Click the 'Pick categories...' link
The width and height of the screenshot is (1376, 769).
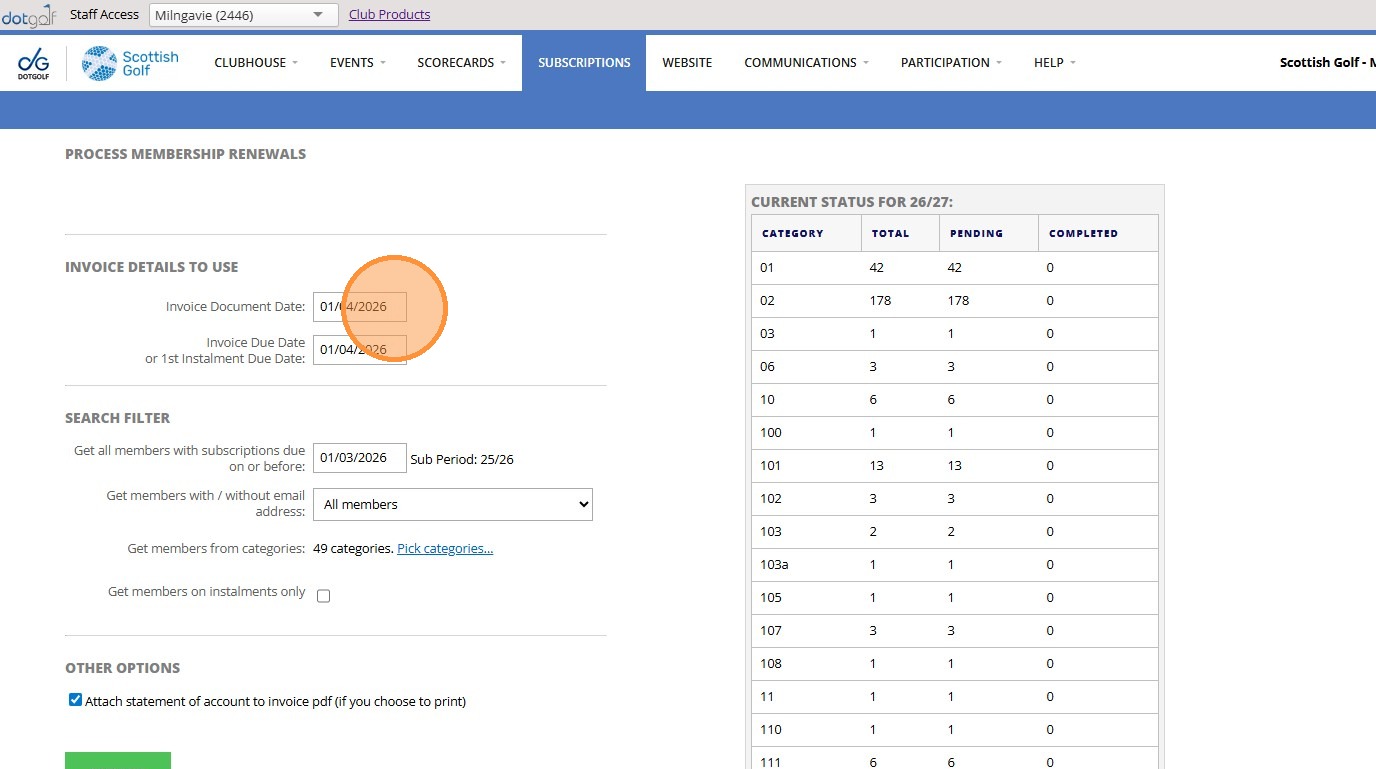tap(445, 549)
